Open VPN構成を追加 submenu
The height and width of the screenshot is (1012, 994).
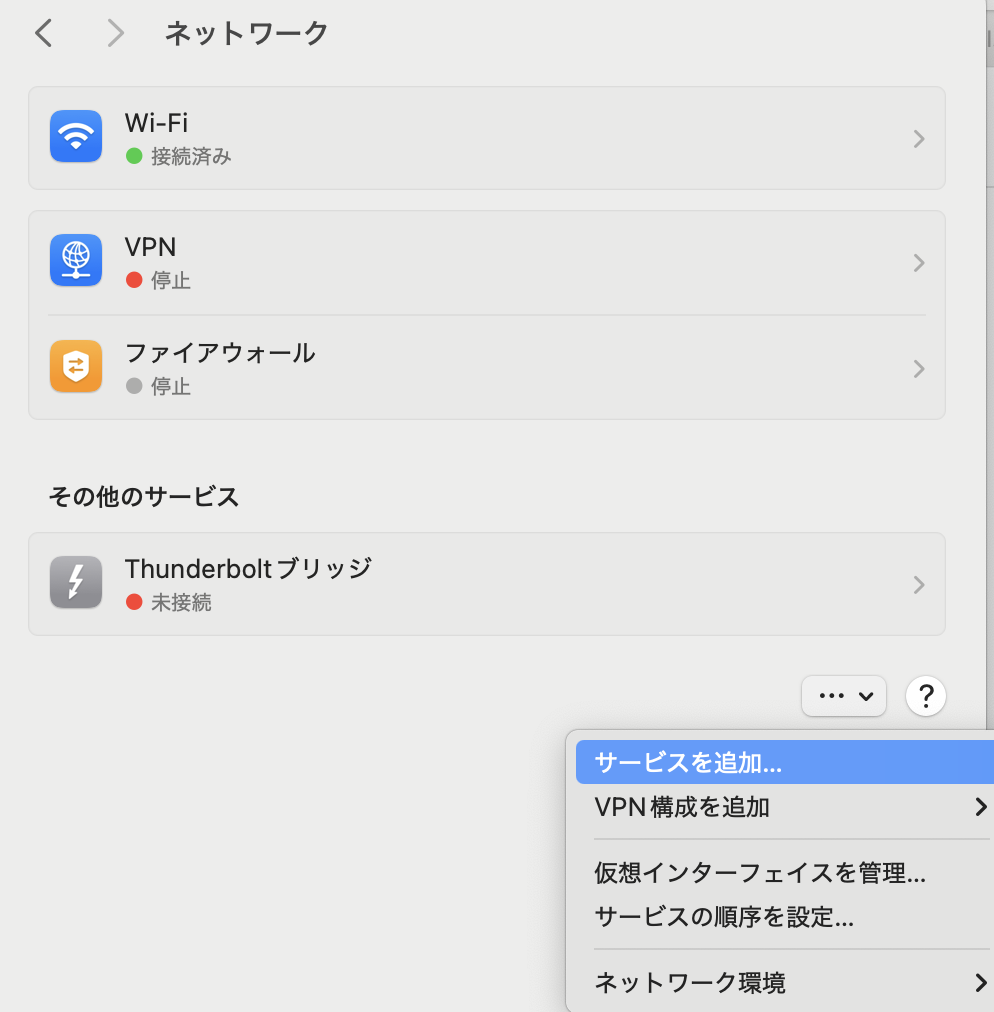[785, 807]
